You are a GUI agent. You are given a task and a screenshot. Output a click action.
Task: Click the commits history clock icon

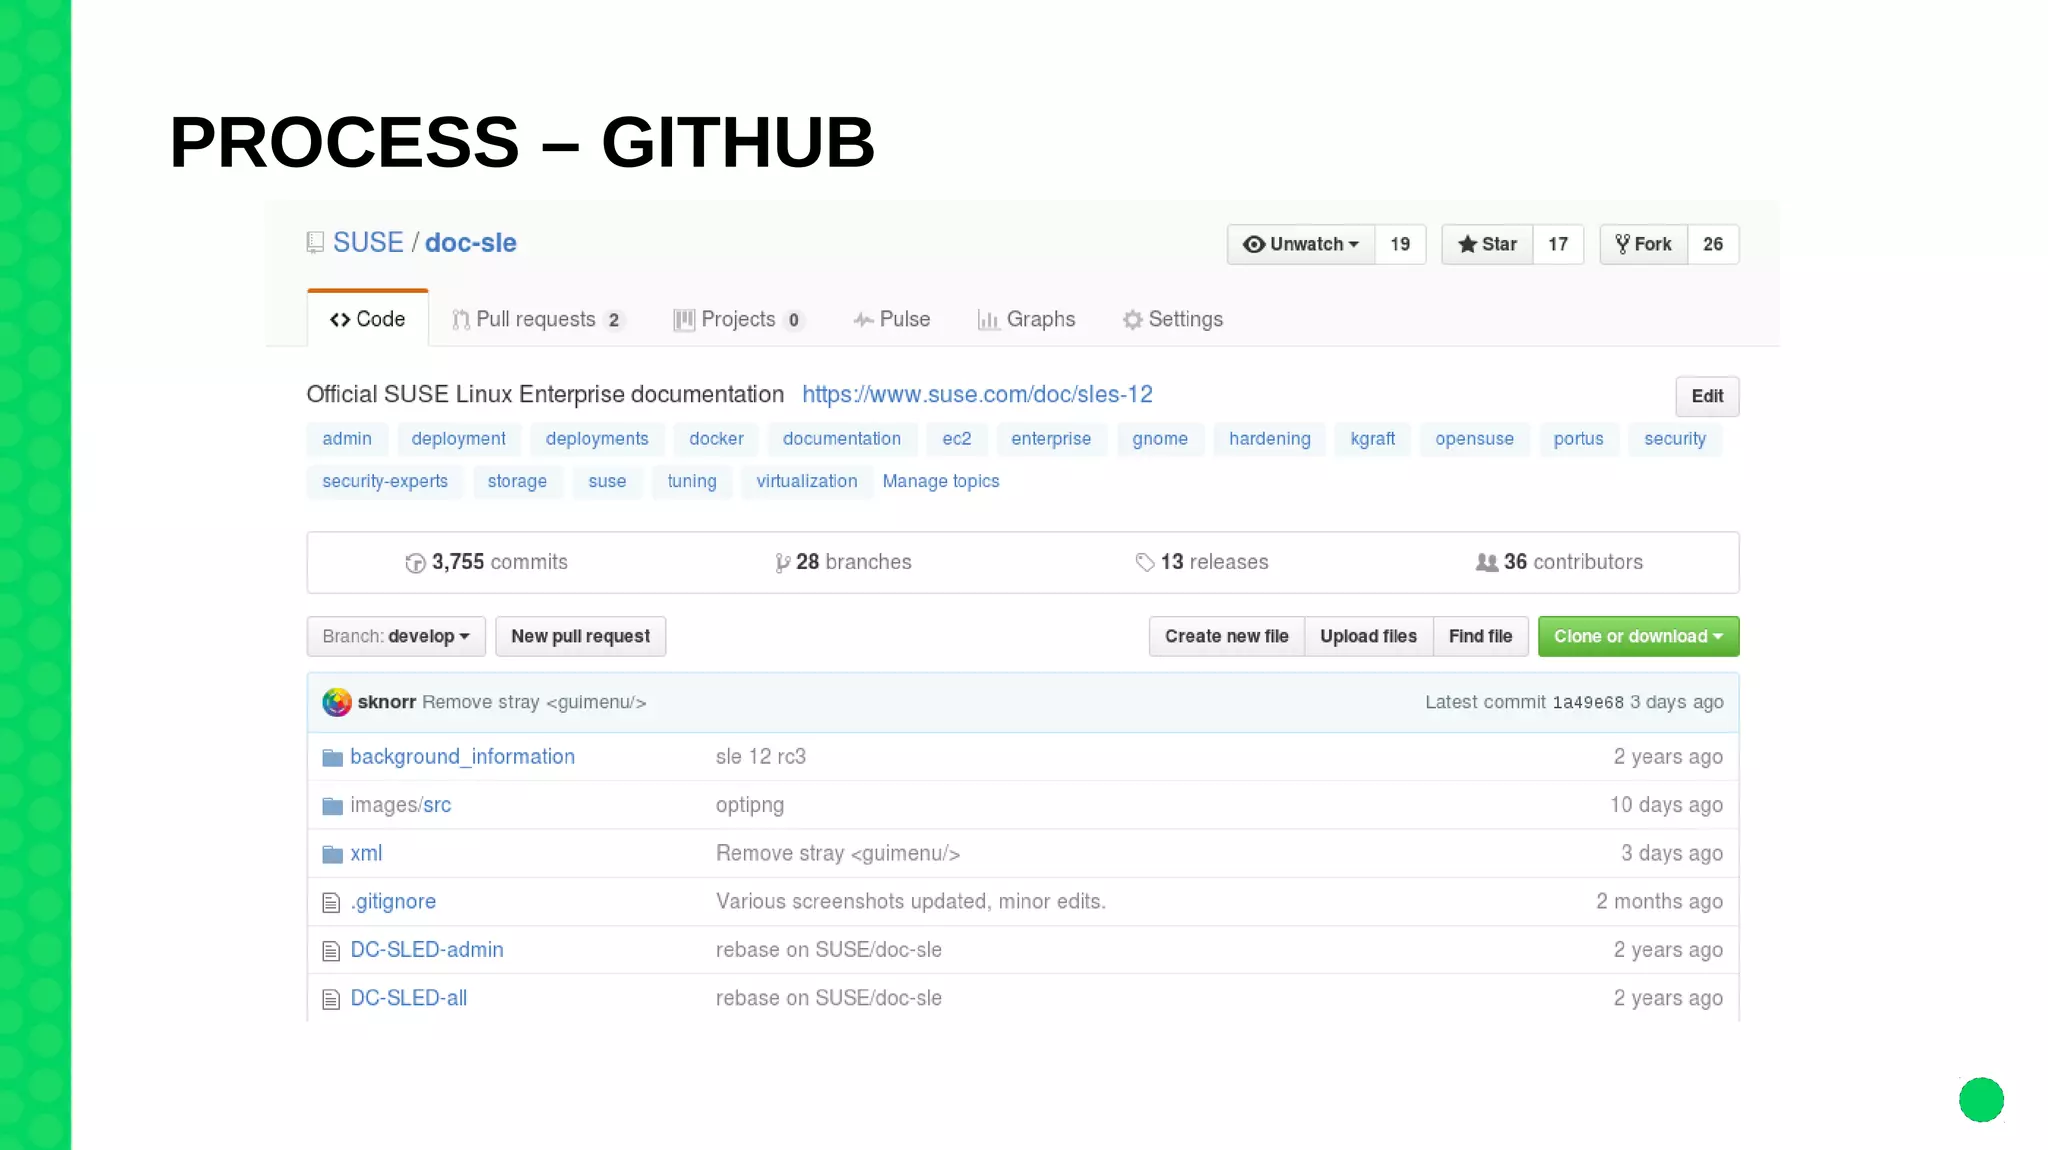pyautogui.click(x=415, y=563)
